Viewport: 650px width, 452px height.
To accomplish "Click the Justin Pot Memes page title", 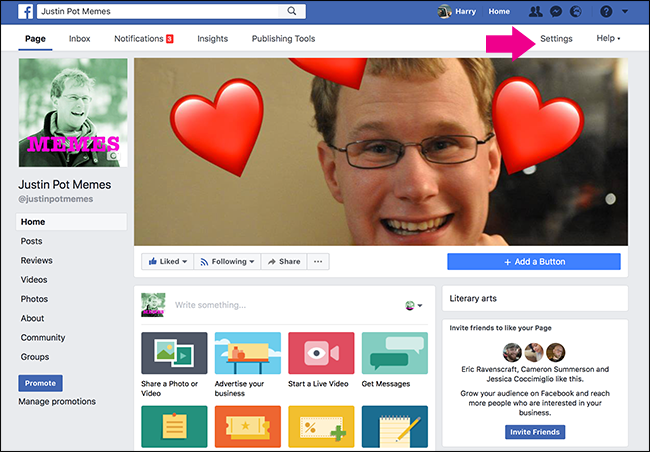I will click(65, 185).
